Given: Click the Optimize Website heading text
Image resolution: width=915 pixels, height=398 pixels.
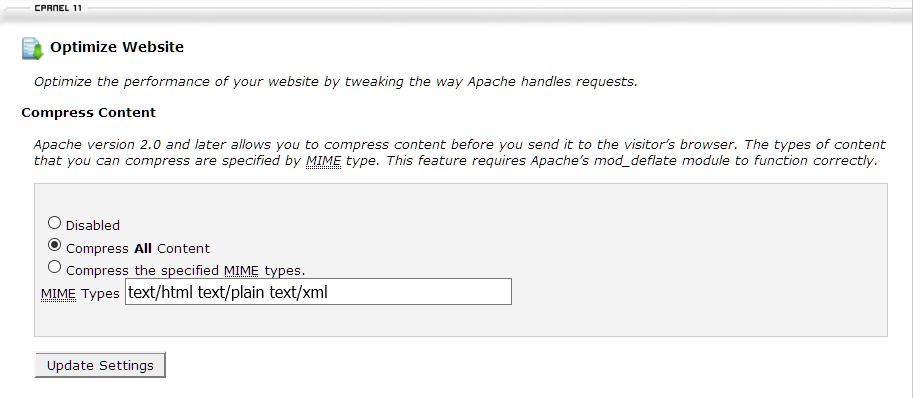Looking at the screenshot, I should pos(117,47).
